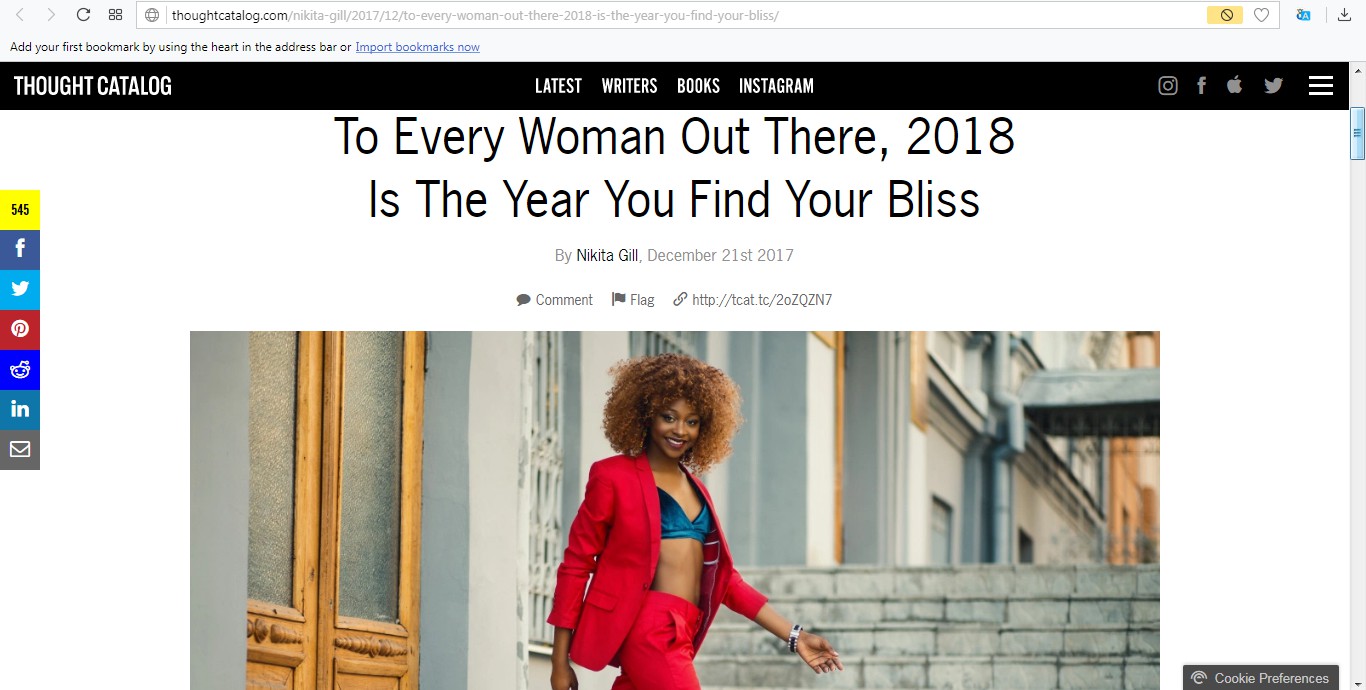Open Facebook page from header icon
The image size is (1366, 690).
(x=1201, y=86)
